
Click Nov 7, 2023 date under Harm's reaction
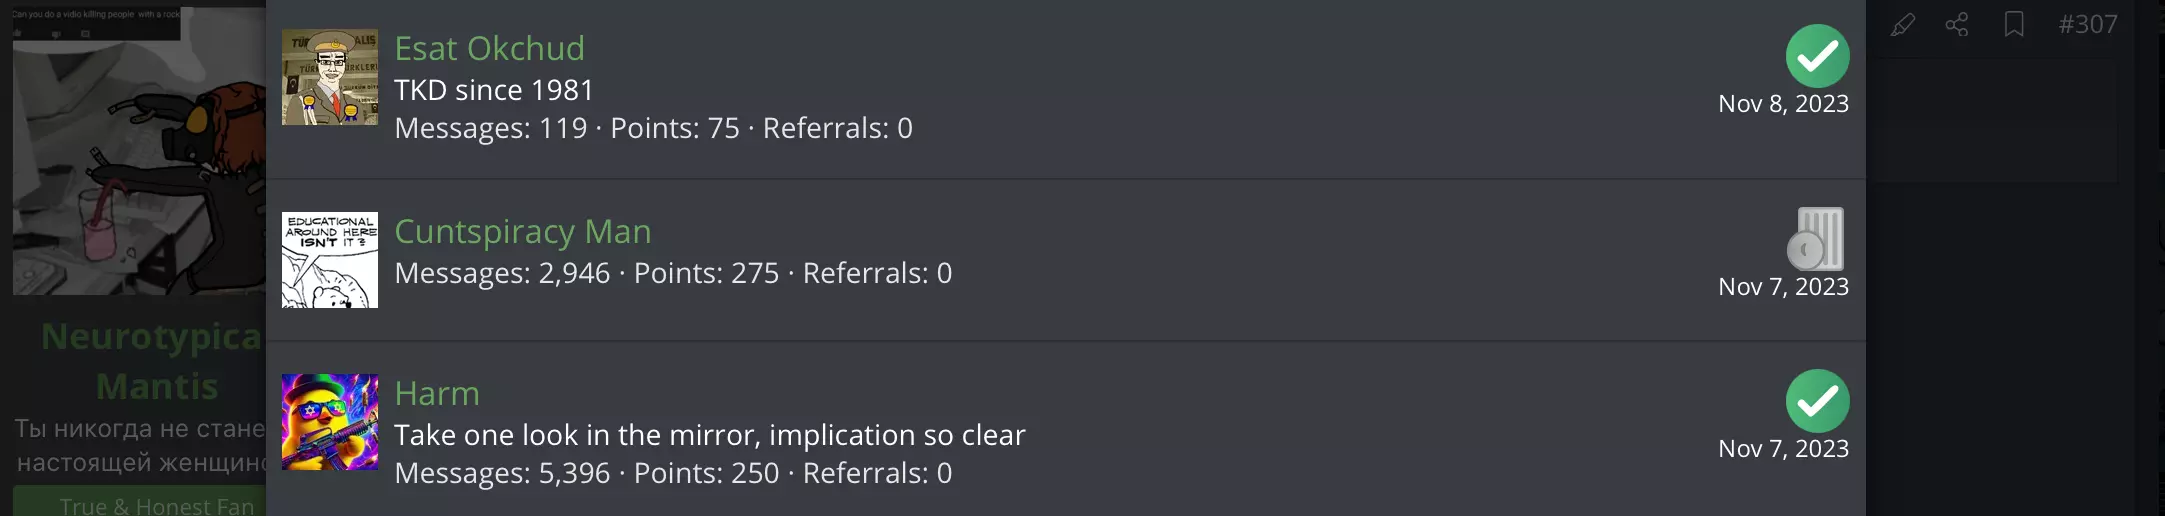(1783, 449)
